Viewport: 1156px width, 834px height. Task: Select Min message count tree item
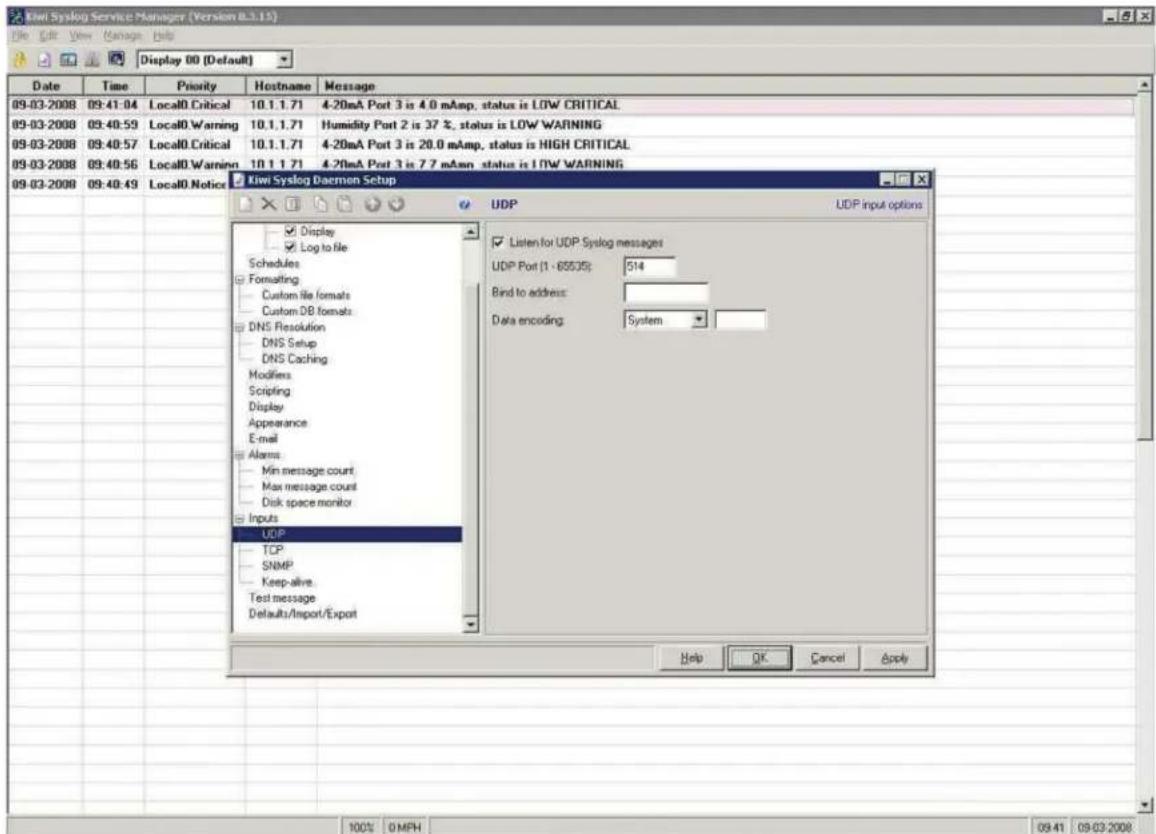coord(307,470)
